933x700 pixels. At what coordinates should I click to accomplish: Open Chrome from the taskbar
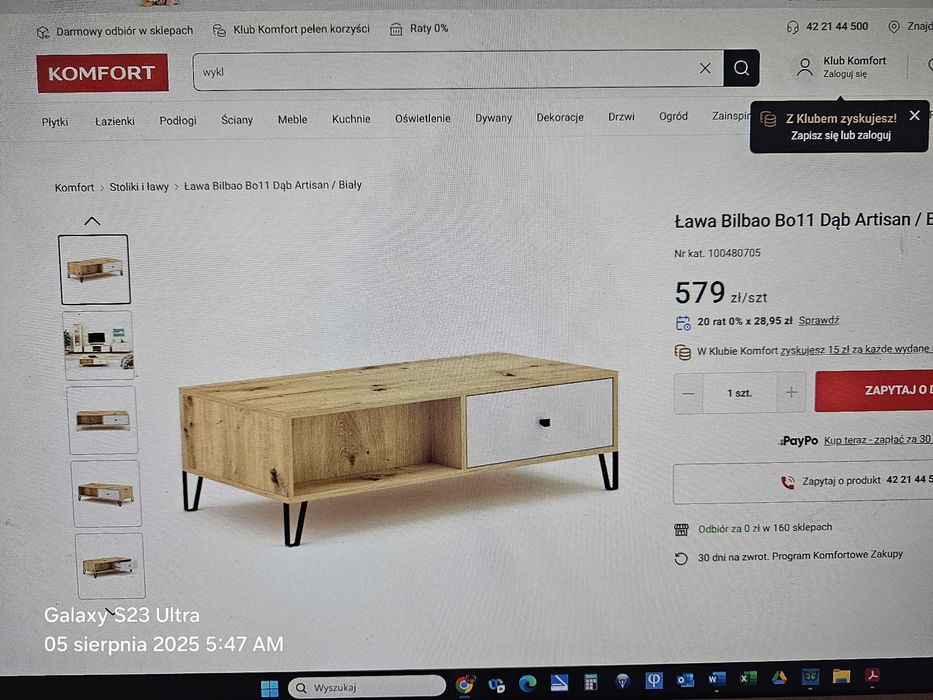tap(465, 685)
